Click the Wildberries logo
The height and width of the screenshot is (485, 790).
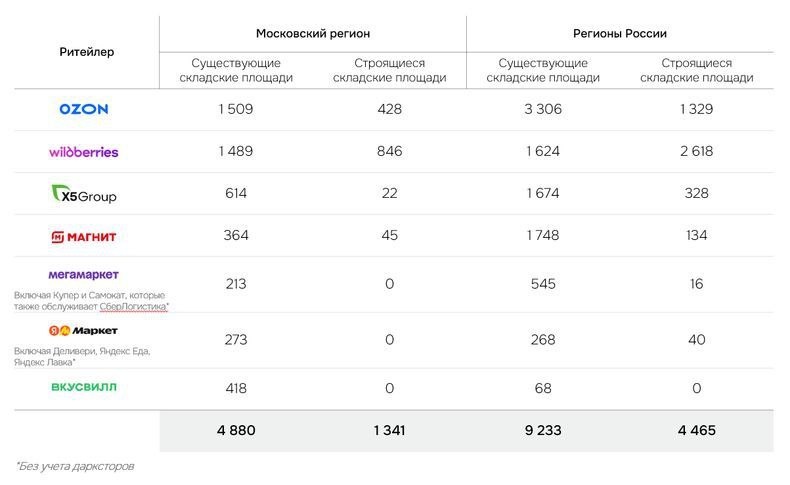pyautogui.click(x=84, y=152)
